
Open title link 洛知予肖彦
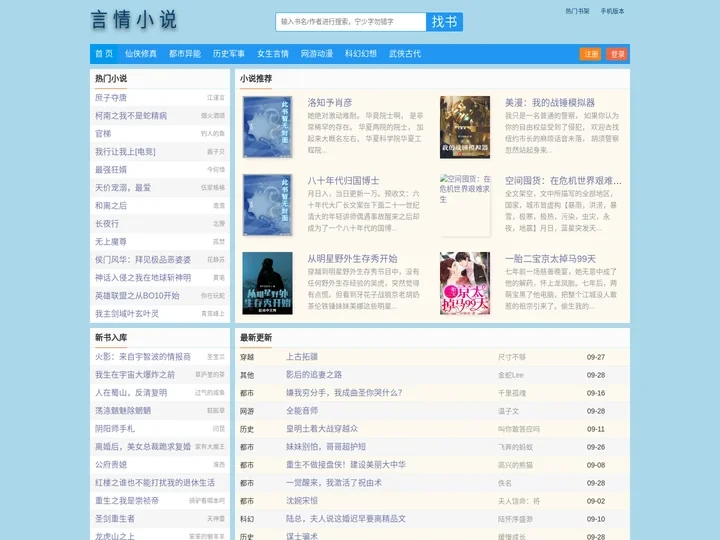(x=330, y=102)
